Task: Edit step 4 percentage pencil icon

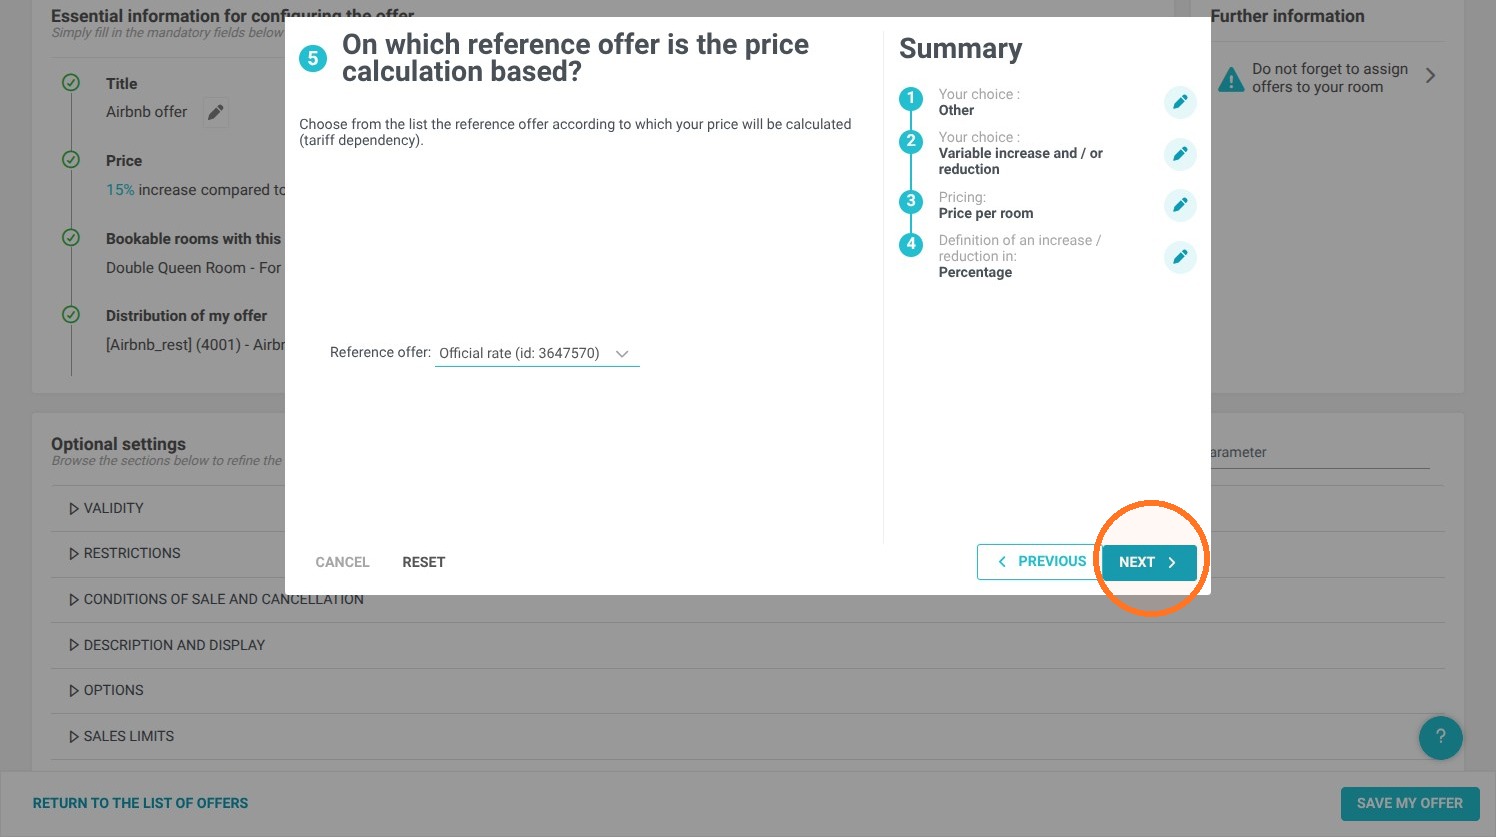Action: pyautogui.click(x=1180, y=257)
